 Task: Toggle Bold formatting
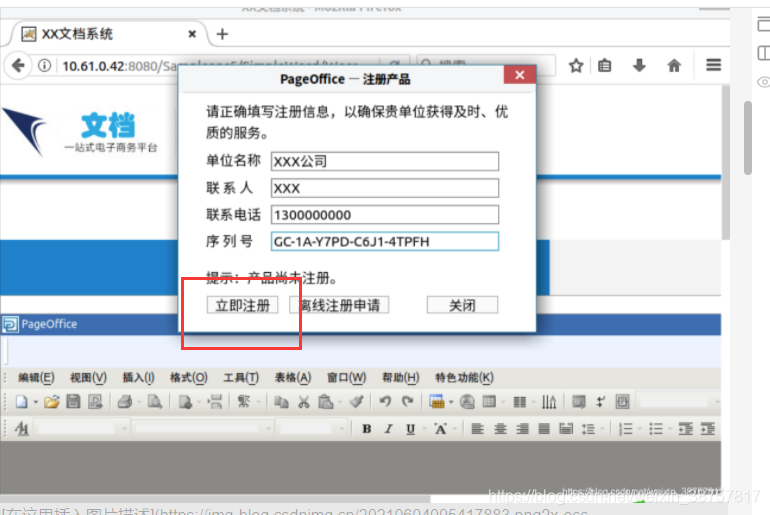click(366, 429)
